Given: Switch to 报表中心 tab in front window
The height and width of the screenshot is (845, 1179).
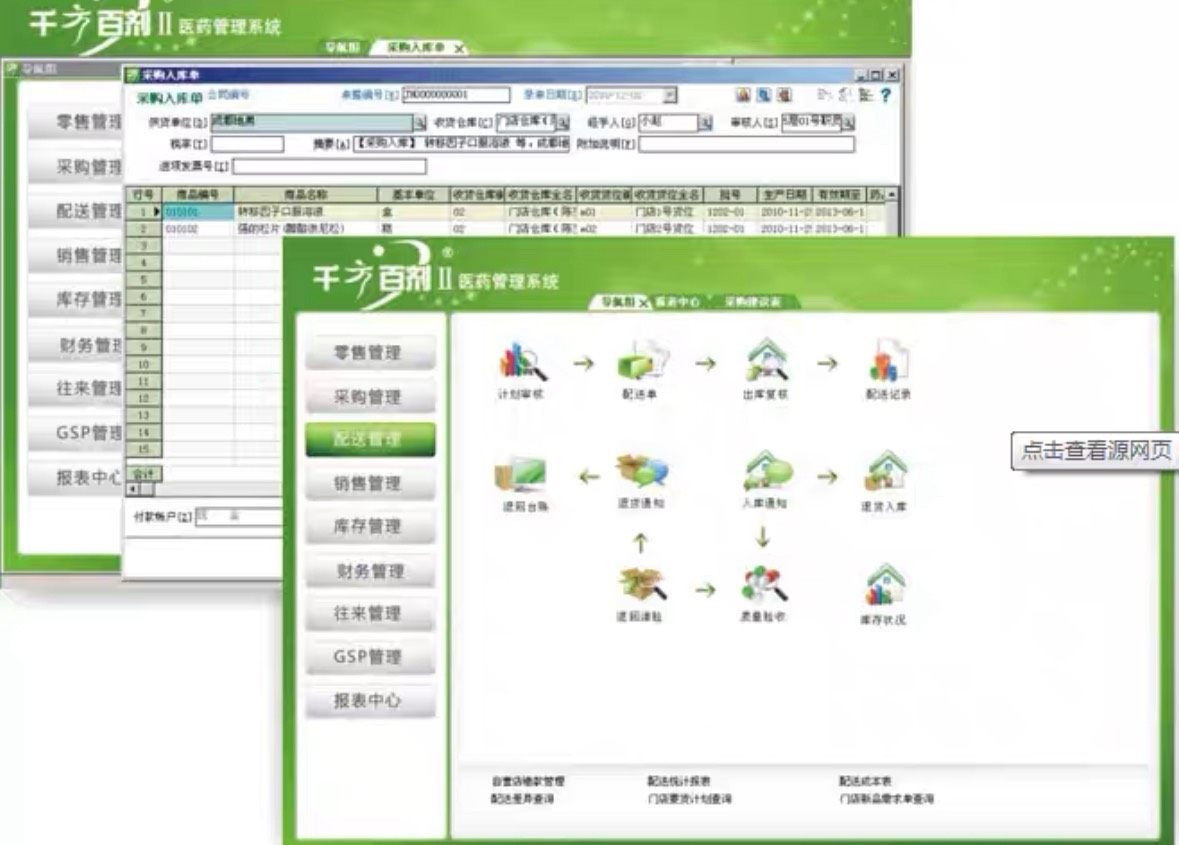Looking at the screenshot, I should 677,301.
